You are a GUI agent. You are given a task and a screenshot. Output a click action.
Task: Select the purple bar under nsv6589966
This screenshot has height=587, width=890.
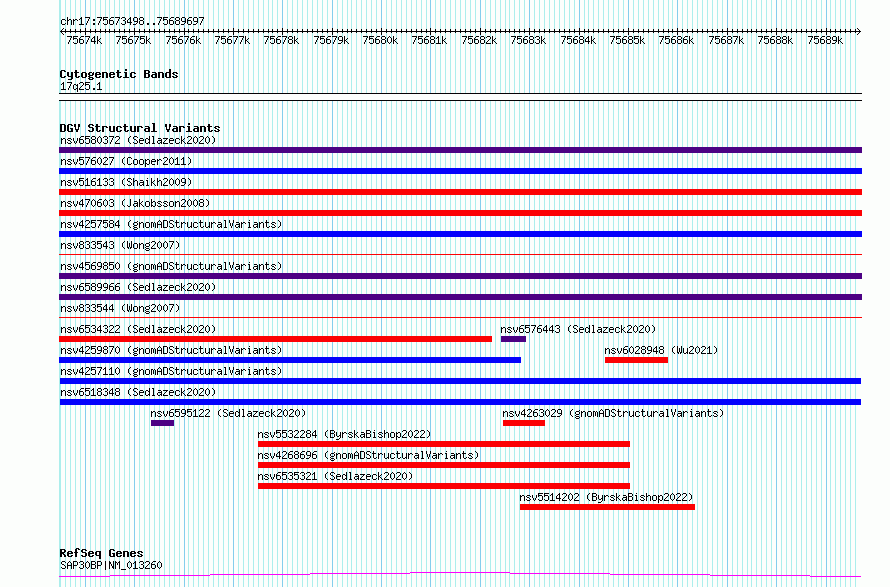pos(460,297)
